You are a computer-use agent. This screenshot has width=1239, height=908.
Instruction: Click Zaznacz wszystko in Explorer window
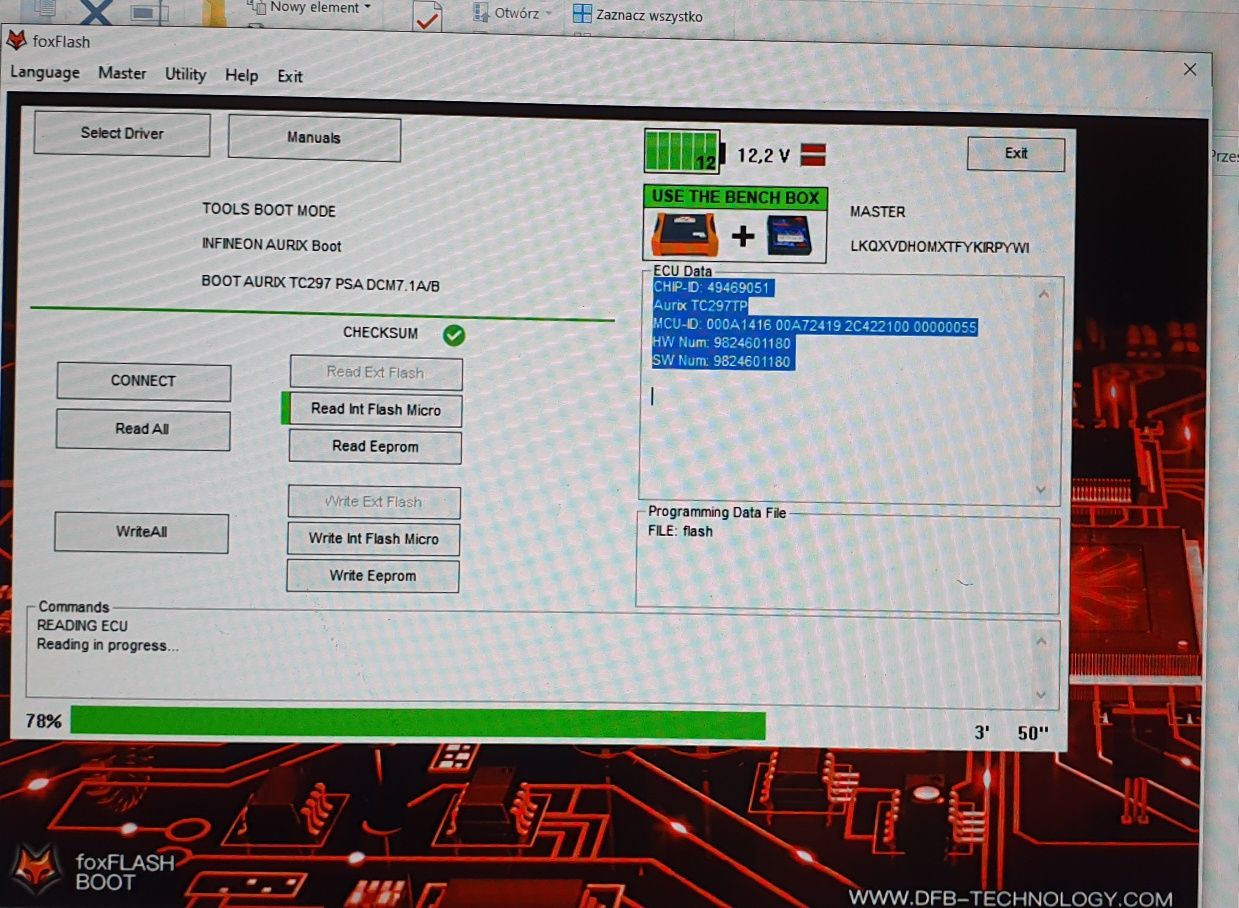638,15
